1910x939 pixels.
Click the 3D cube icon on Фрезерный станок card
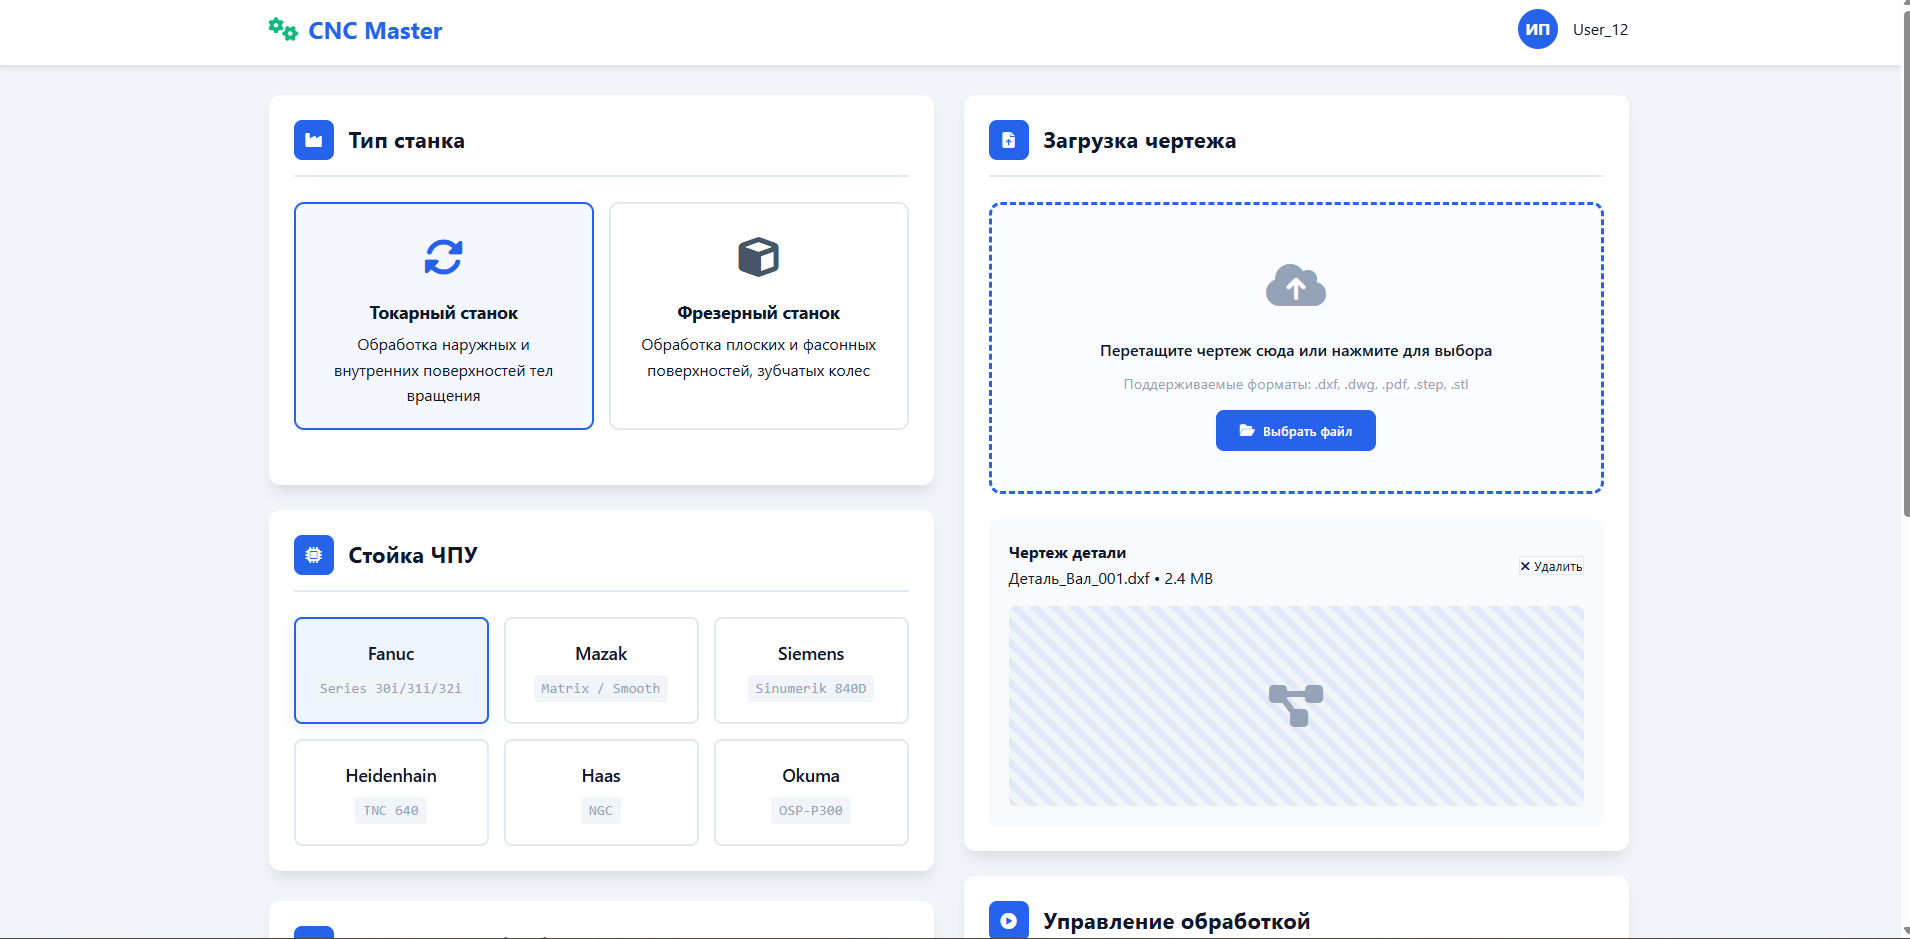point(758,256)
